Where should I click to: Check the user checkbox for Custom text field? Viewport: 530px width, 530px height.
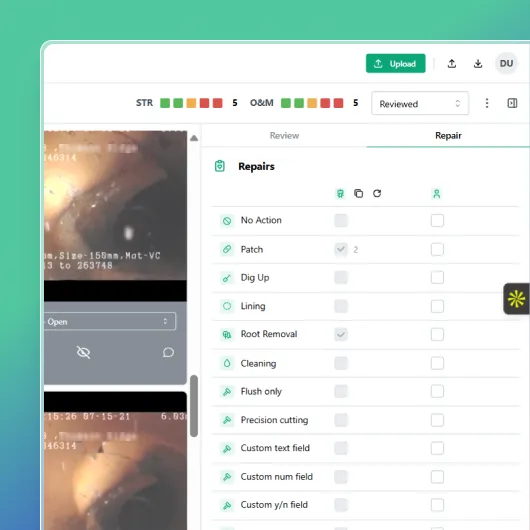(x=437, y=448)
